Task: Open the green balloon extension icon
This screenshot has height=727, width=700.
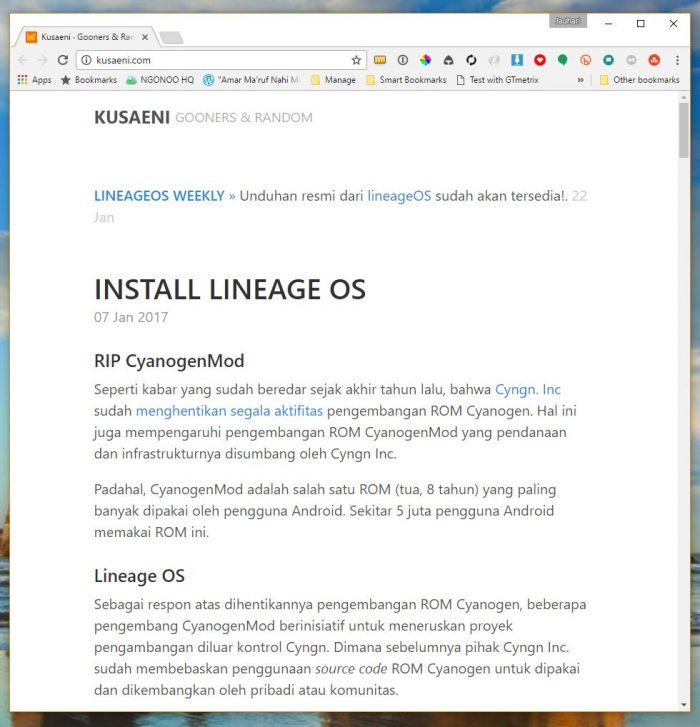Action: (x=562, y=60)
